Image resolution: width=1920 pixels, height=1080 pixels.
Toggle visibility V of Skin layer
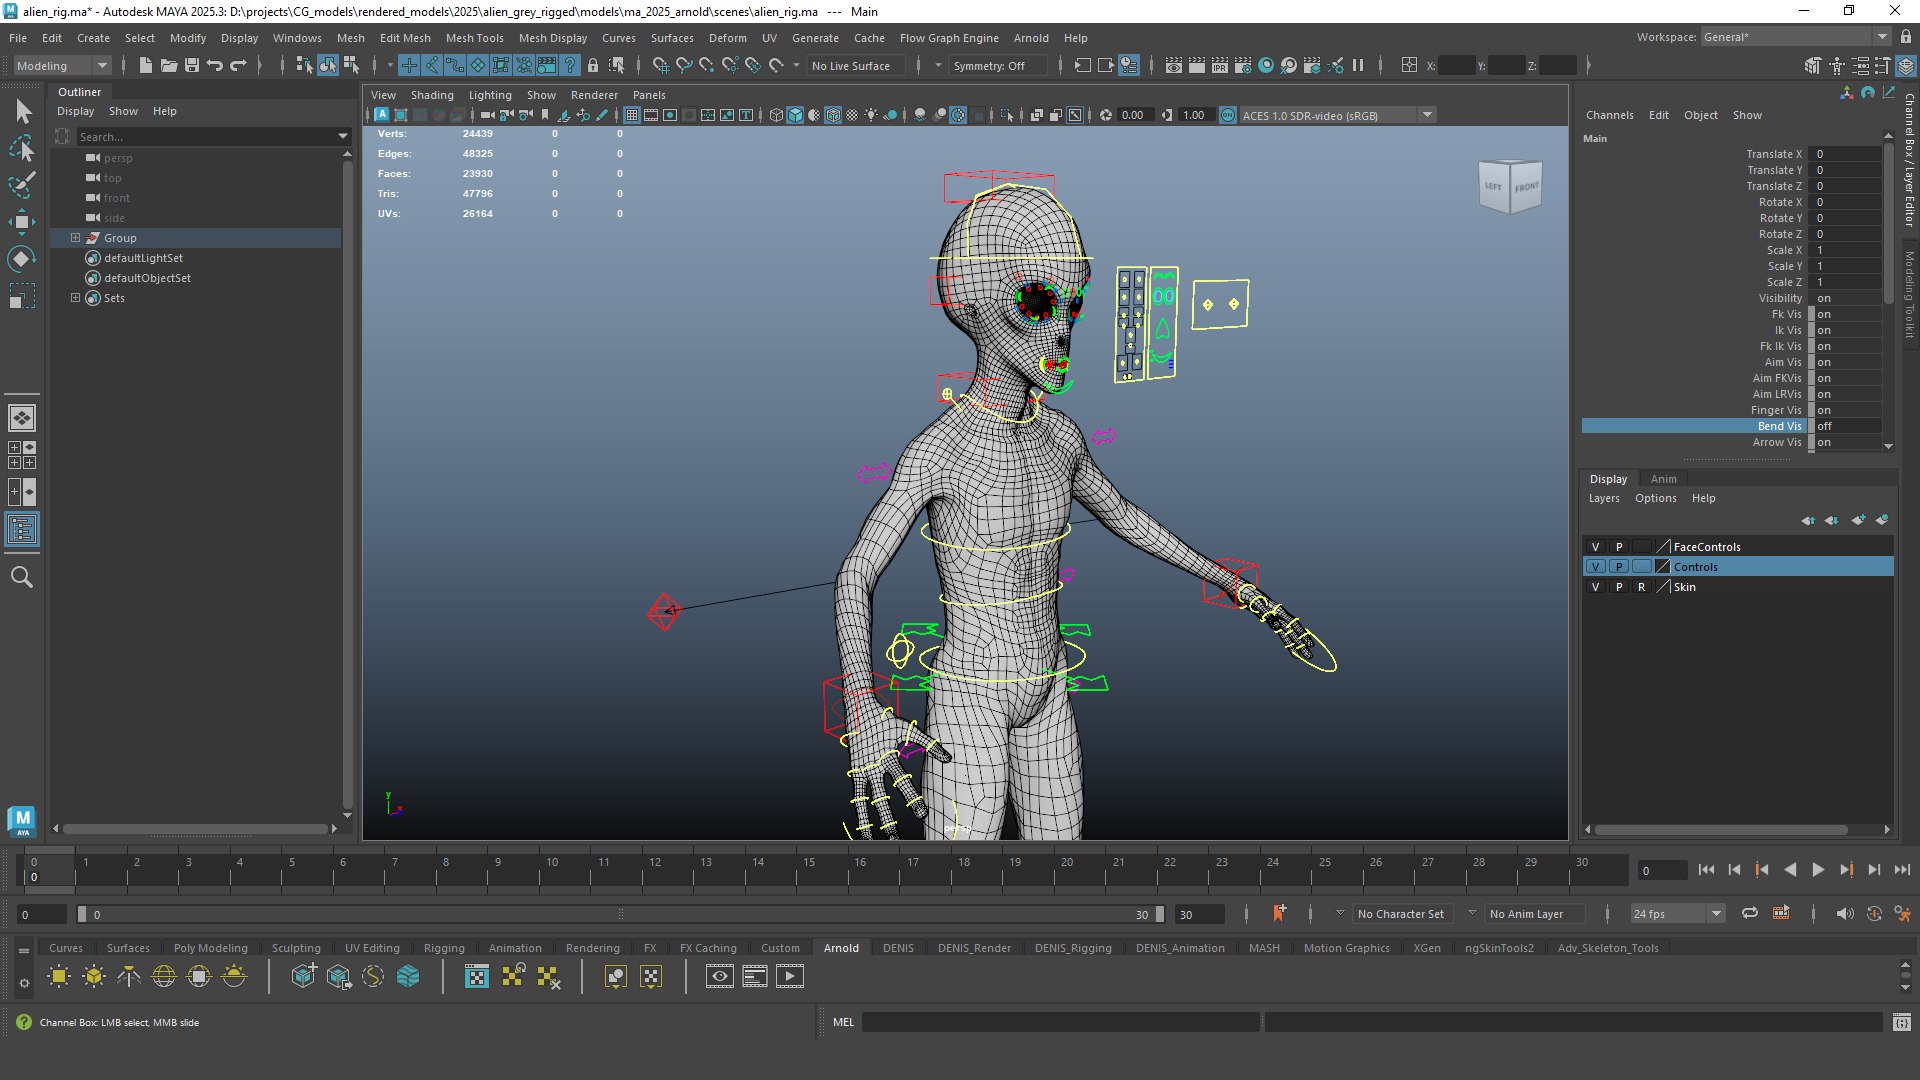pos(1595,587)
